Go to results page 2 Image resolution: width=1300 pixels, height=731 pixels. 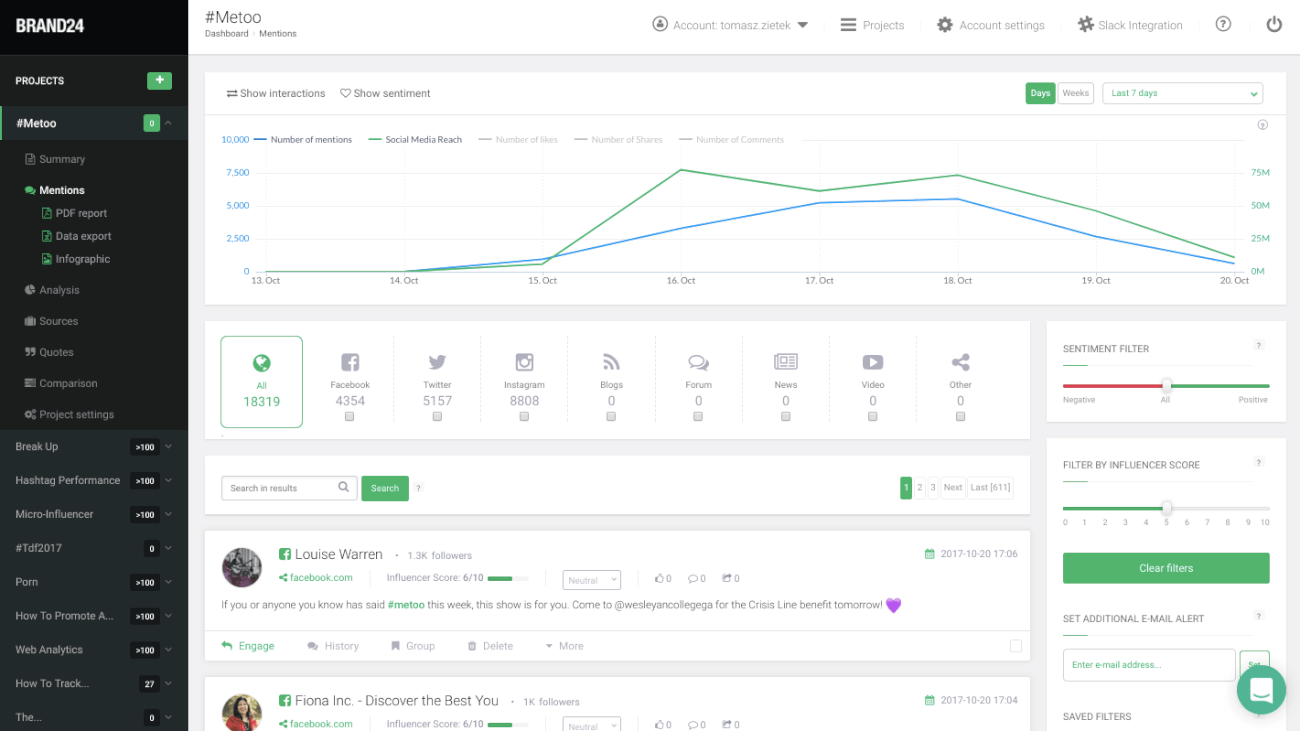tap(920, 487)
